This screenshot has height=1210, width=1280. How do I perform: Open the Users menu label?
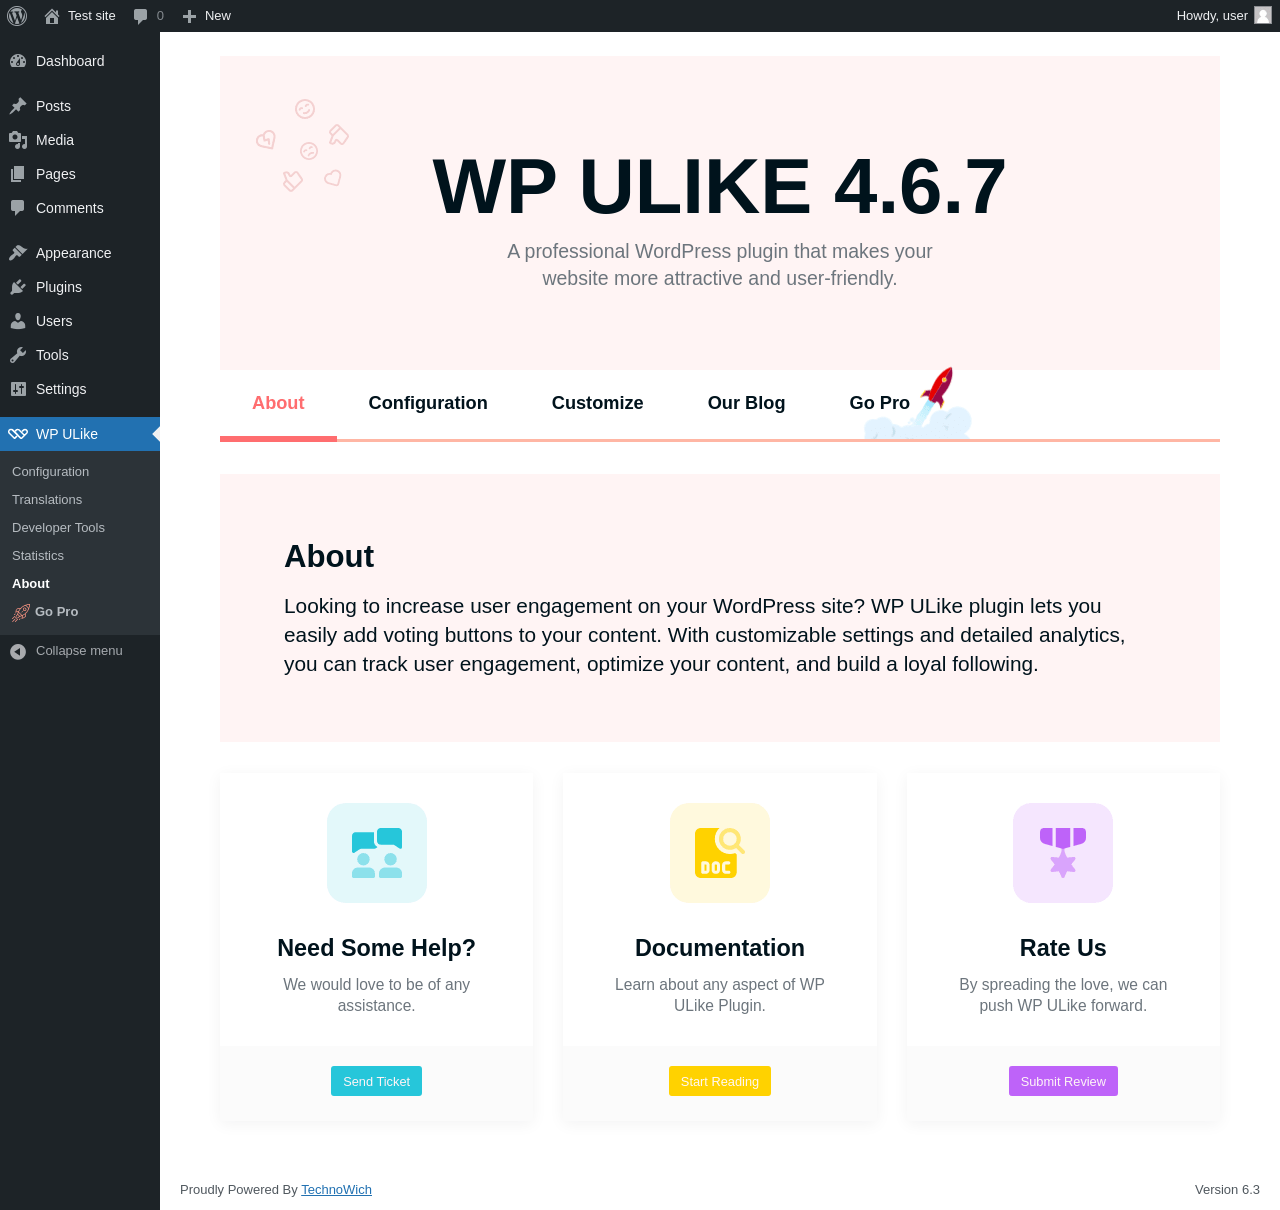tap(54, 321)
